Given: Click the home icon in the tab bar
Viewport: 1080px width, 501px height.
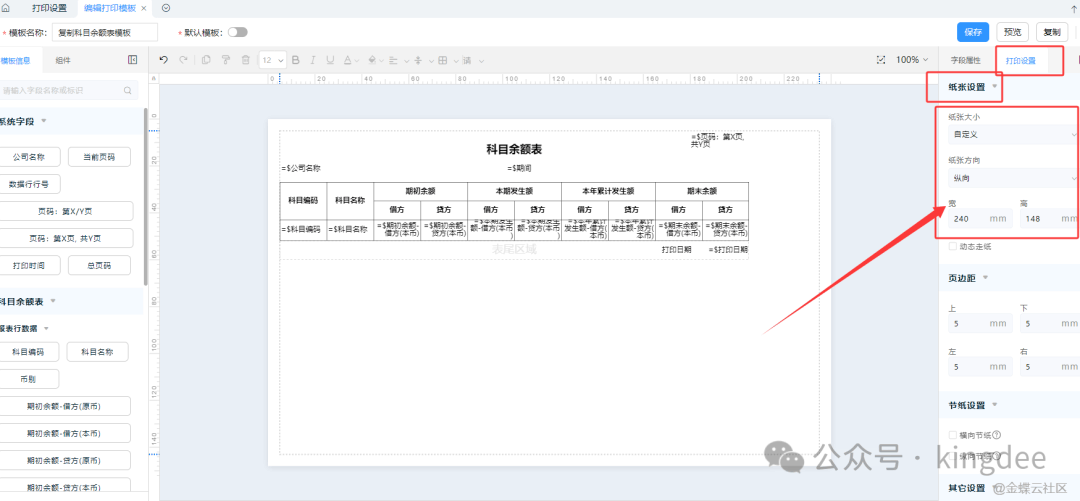Looking at the screenshot, I should (x=6, y=8).
